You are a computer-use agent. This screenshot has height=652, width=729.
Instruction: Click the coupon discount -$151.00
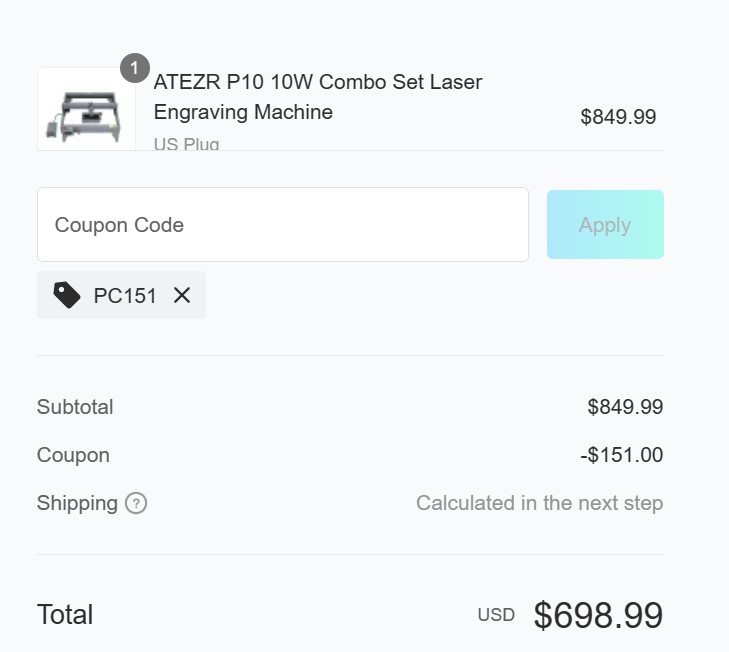click(621, 455)
